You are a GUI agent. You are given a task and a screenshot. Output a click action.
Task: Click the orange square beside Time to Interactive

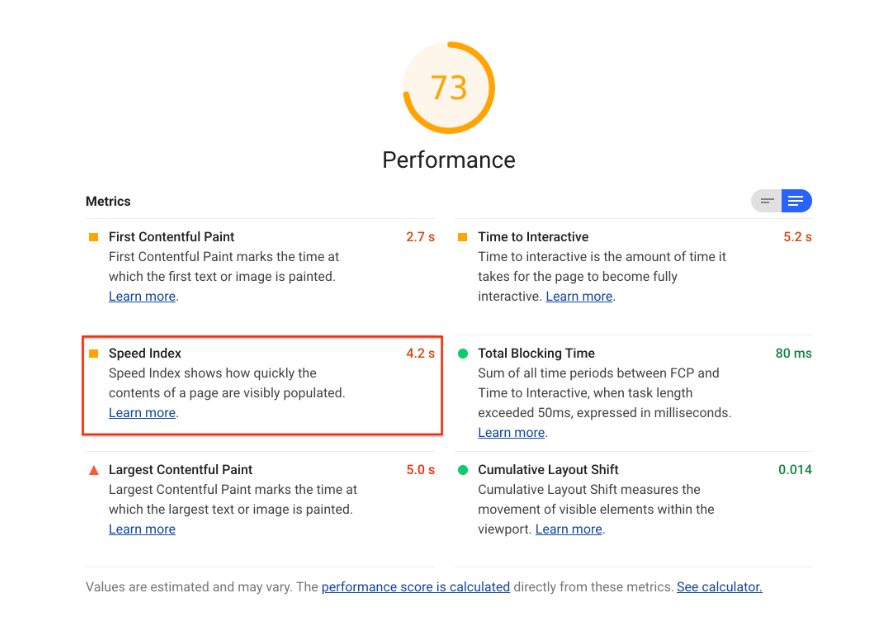(462, 237)
